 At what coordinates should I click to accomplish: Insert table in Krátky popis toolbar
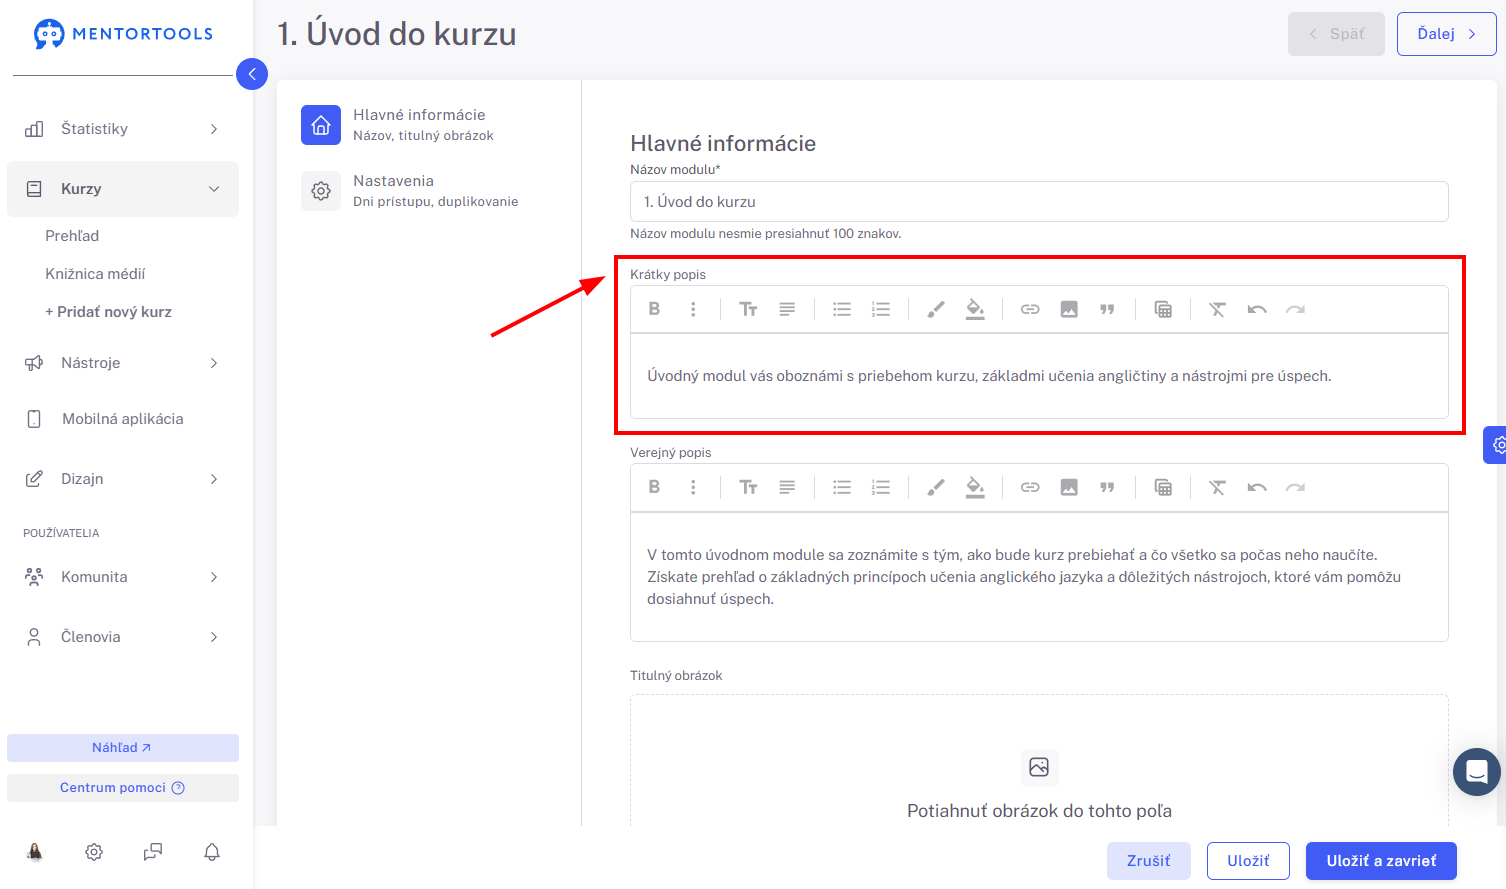click(1163, 309)
